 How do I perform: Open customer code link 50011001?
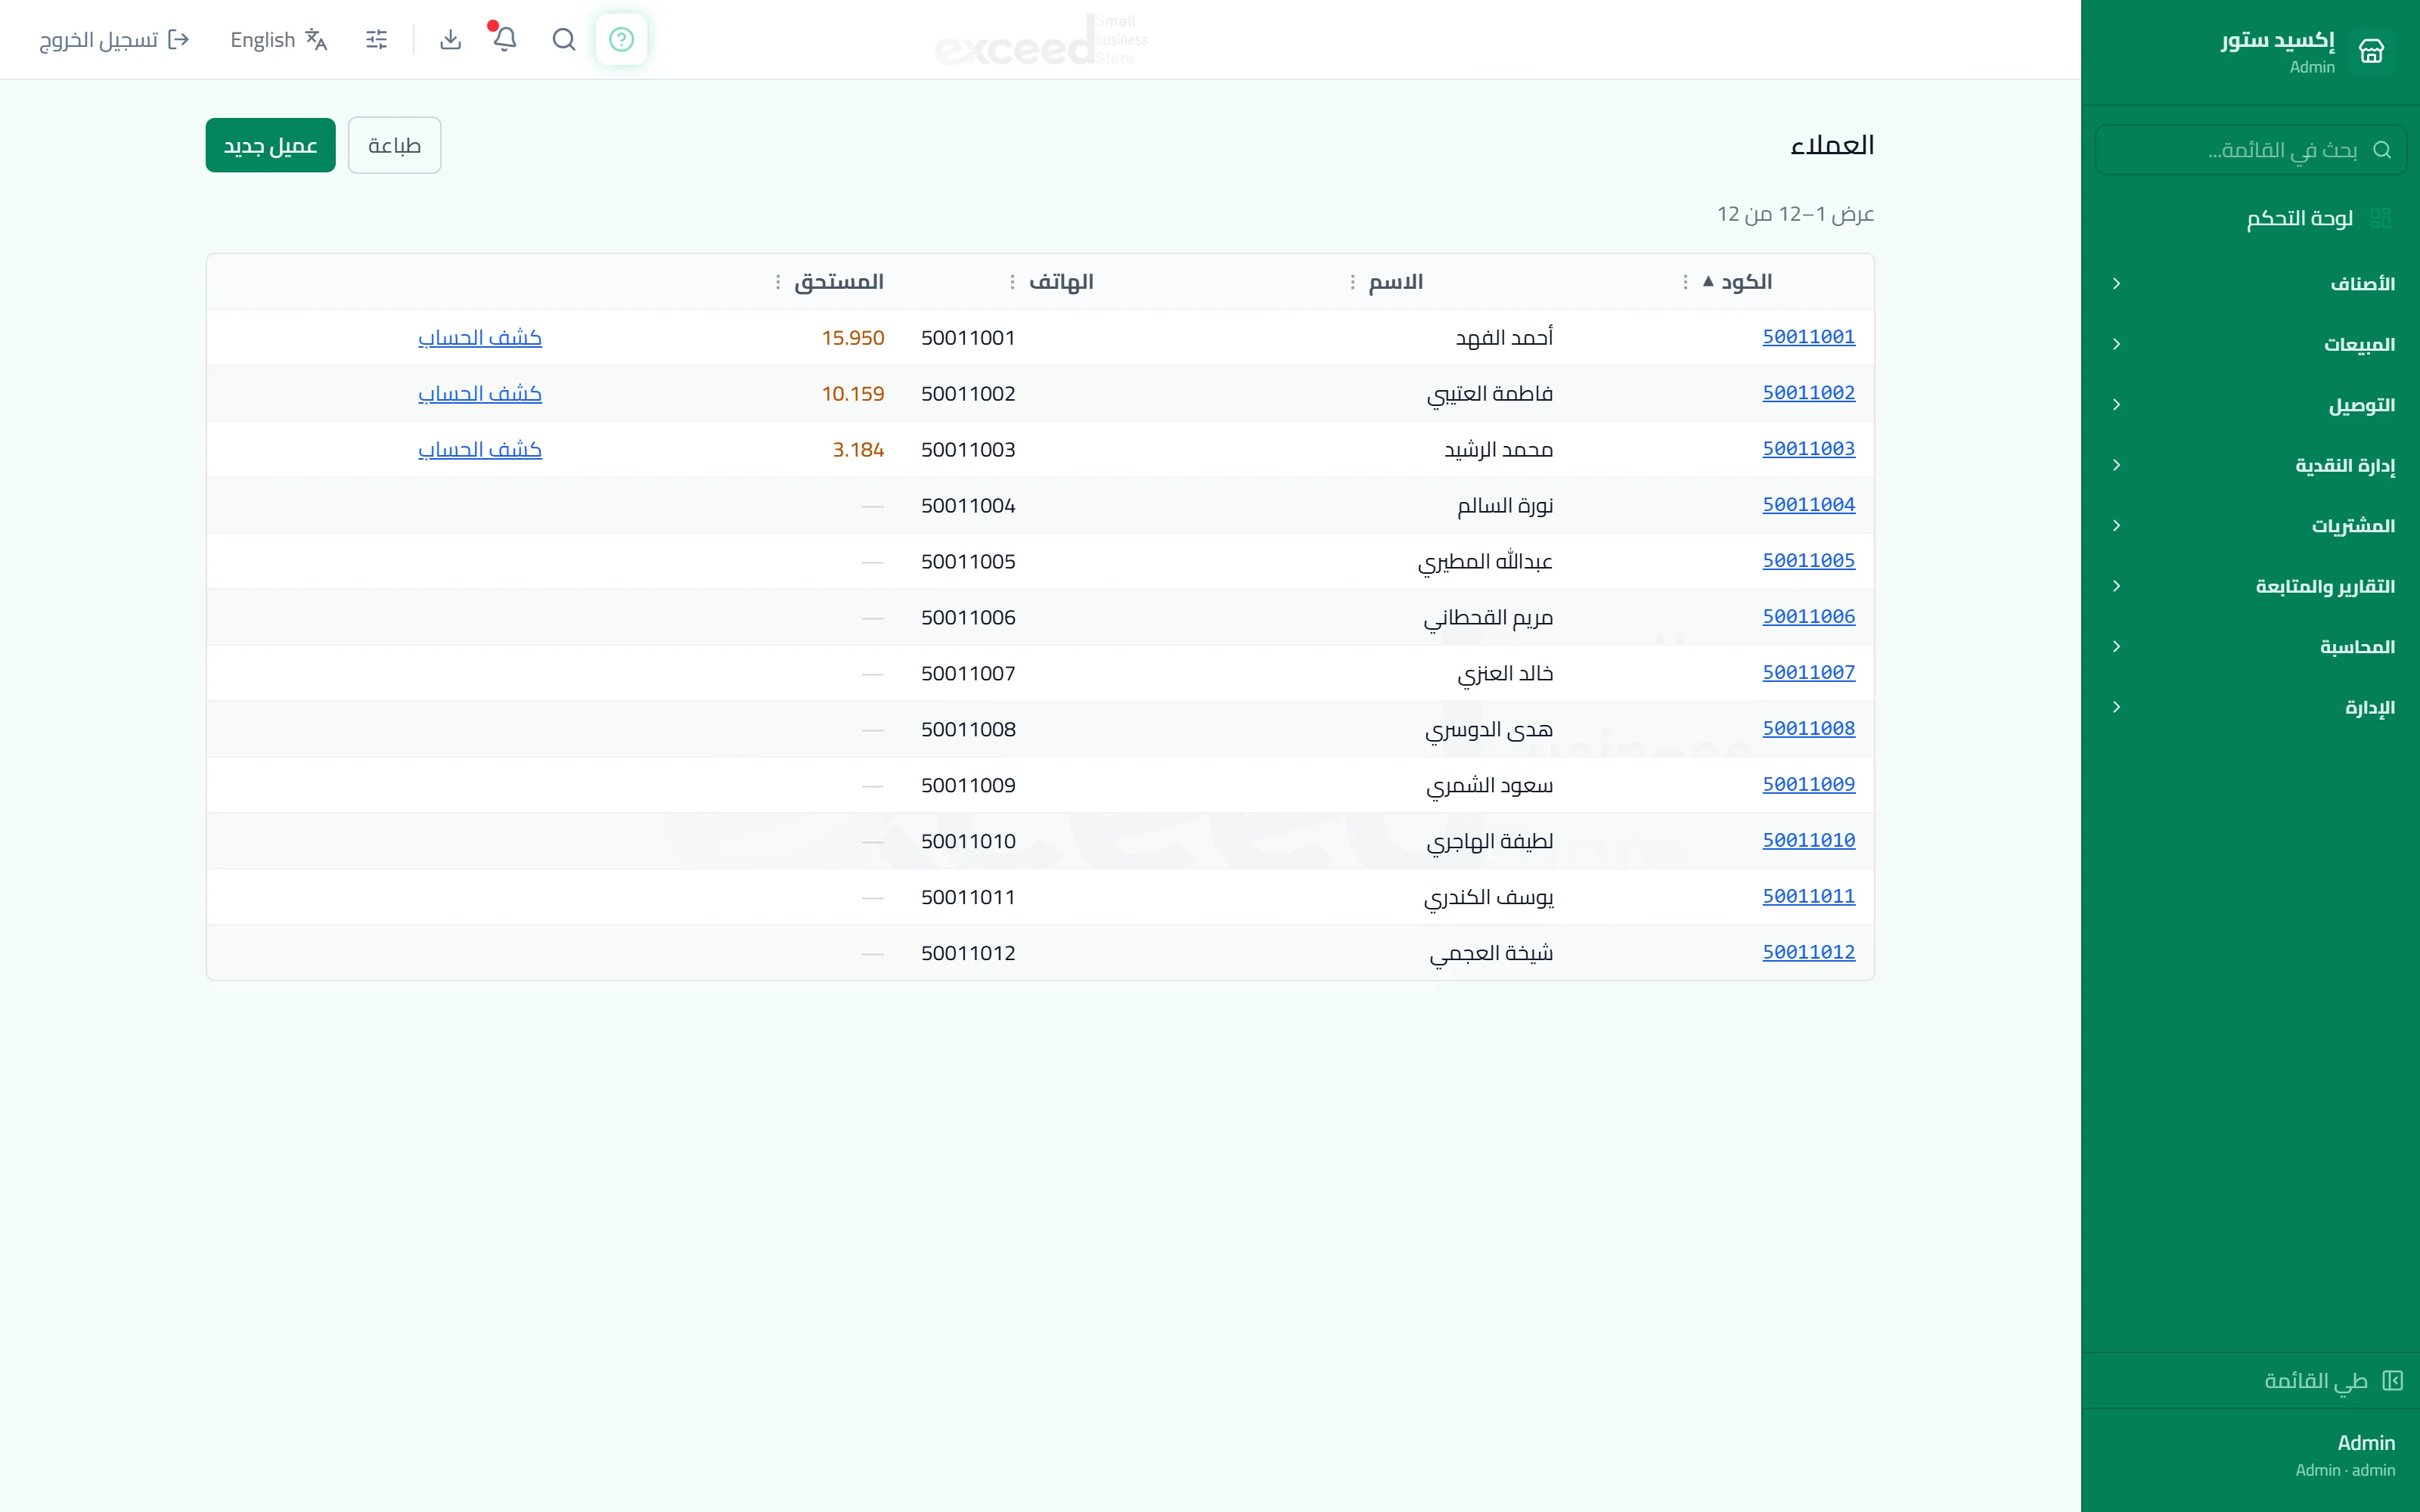pos(1808,337)
